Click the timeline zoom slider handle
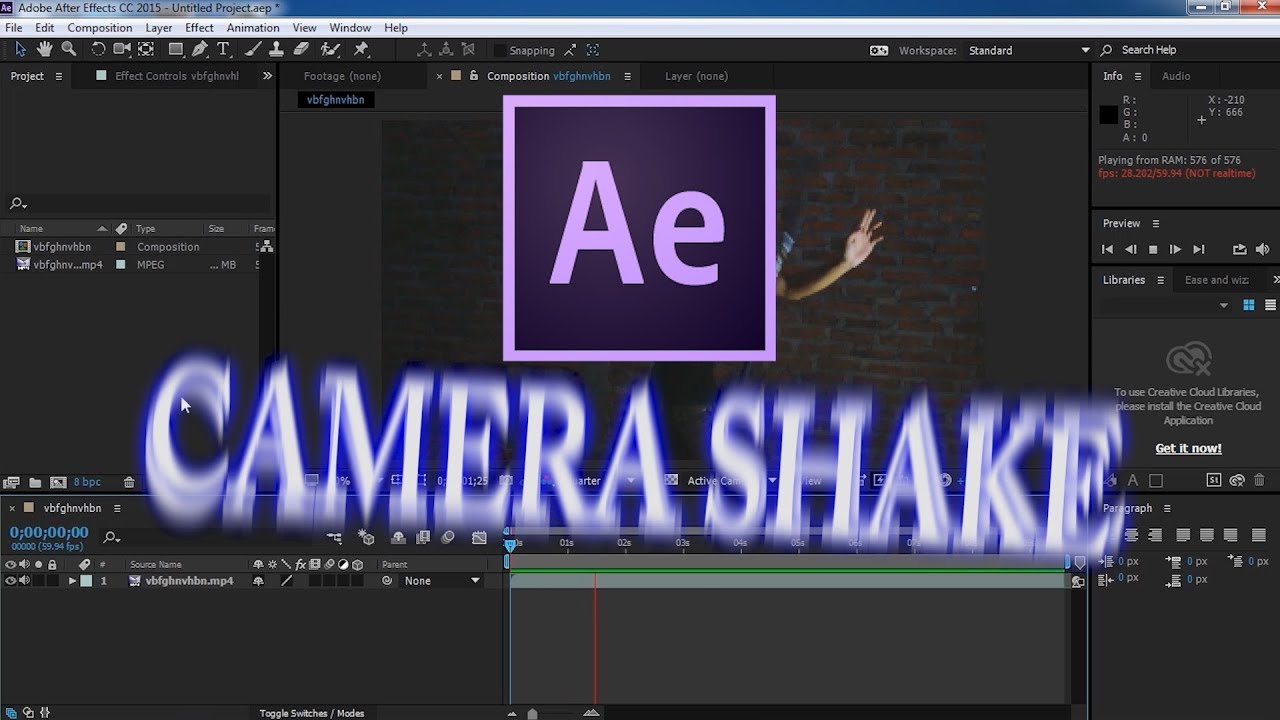Viewport: 1280px width, 720px height. point(532,713)
